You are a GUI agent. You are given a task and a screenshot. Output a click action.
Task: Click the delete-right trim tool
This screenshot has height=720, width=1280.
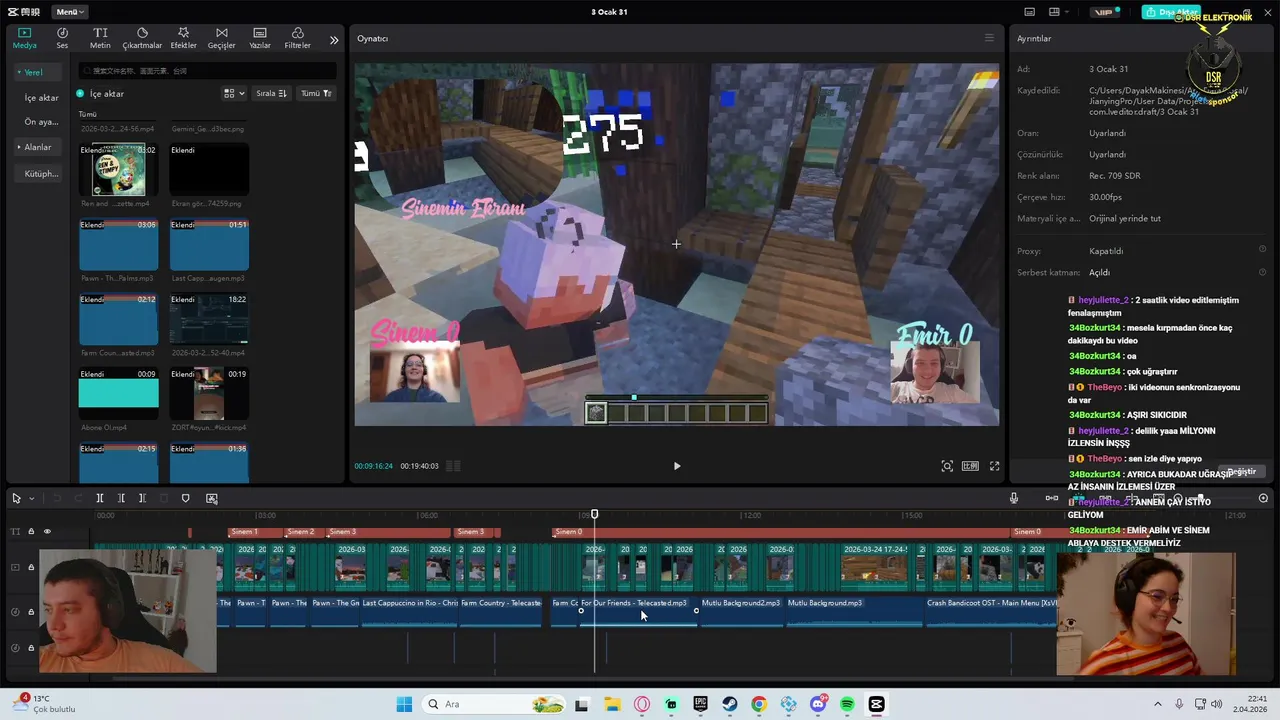pyautogui.click(x=142, y=498)
